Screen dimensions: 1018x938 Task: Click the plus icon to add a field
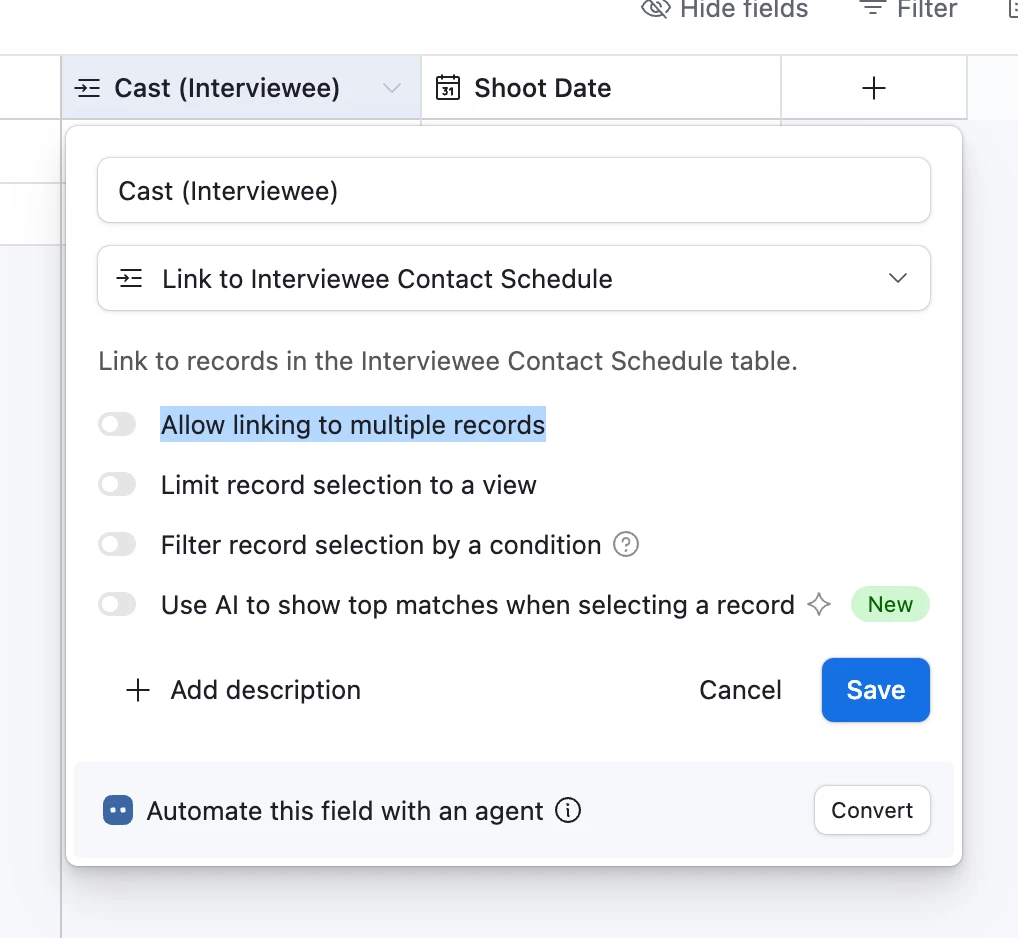coord(873,88)
